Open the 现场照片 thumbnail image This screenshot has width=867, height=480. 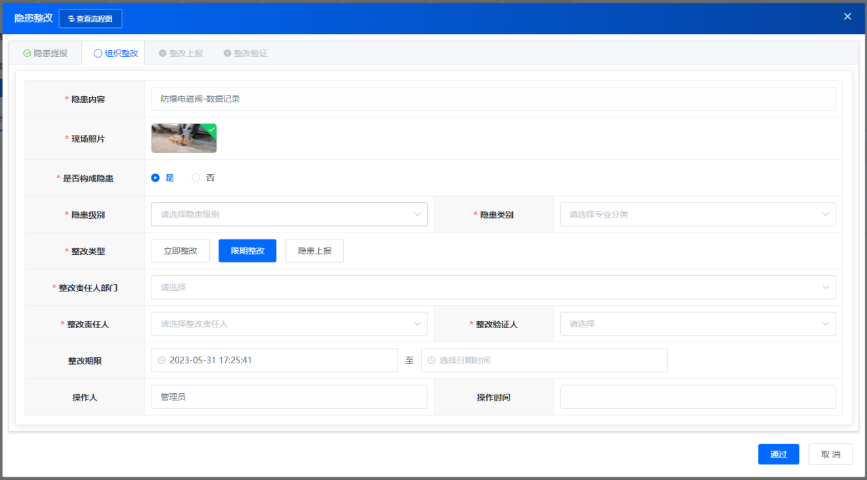(x=184, y=138)
